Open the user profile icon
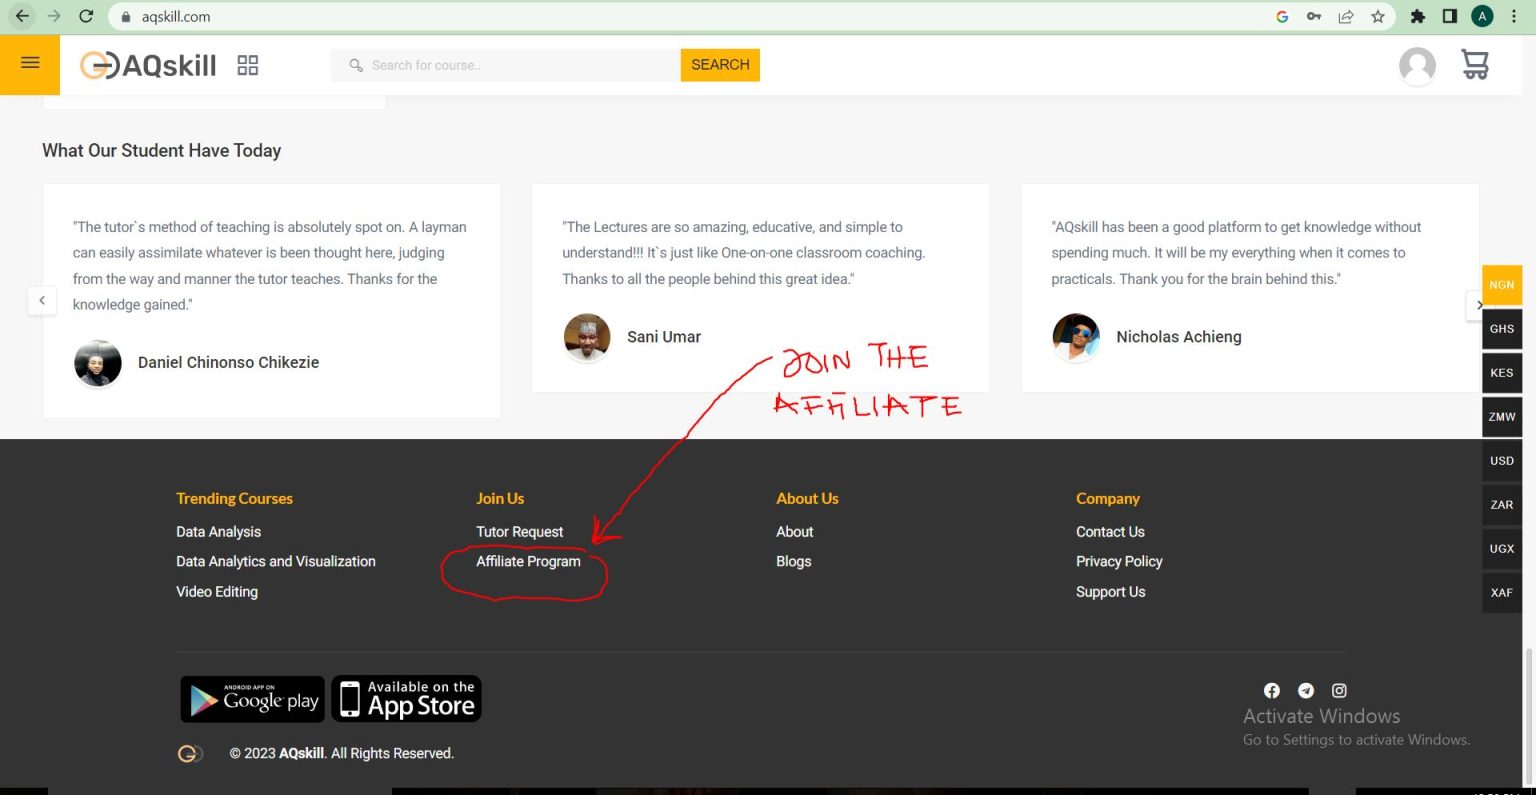This screenshot has width=1536, height=795. (1416, 65)
